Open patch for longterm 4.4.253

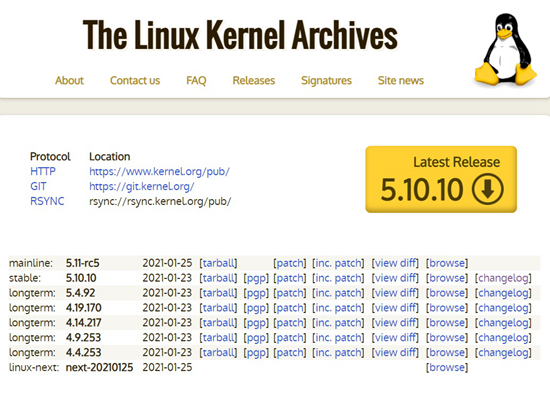pyautogui.click(x=290, y=353)
